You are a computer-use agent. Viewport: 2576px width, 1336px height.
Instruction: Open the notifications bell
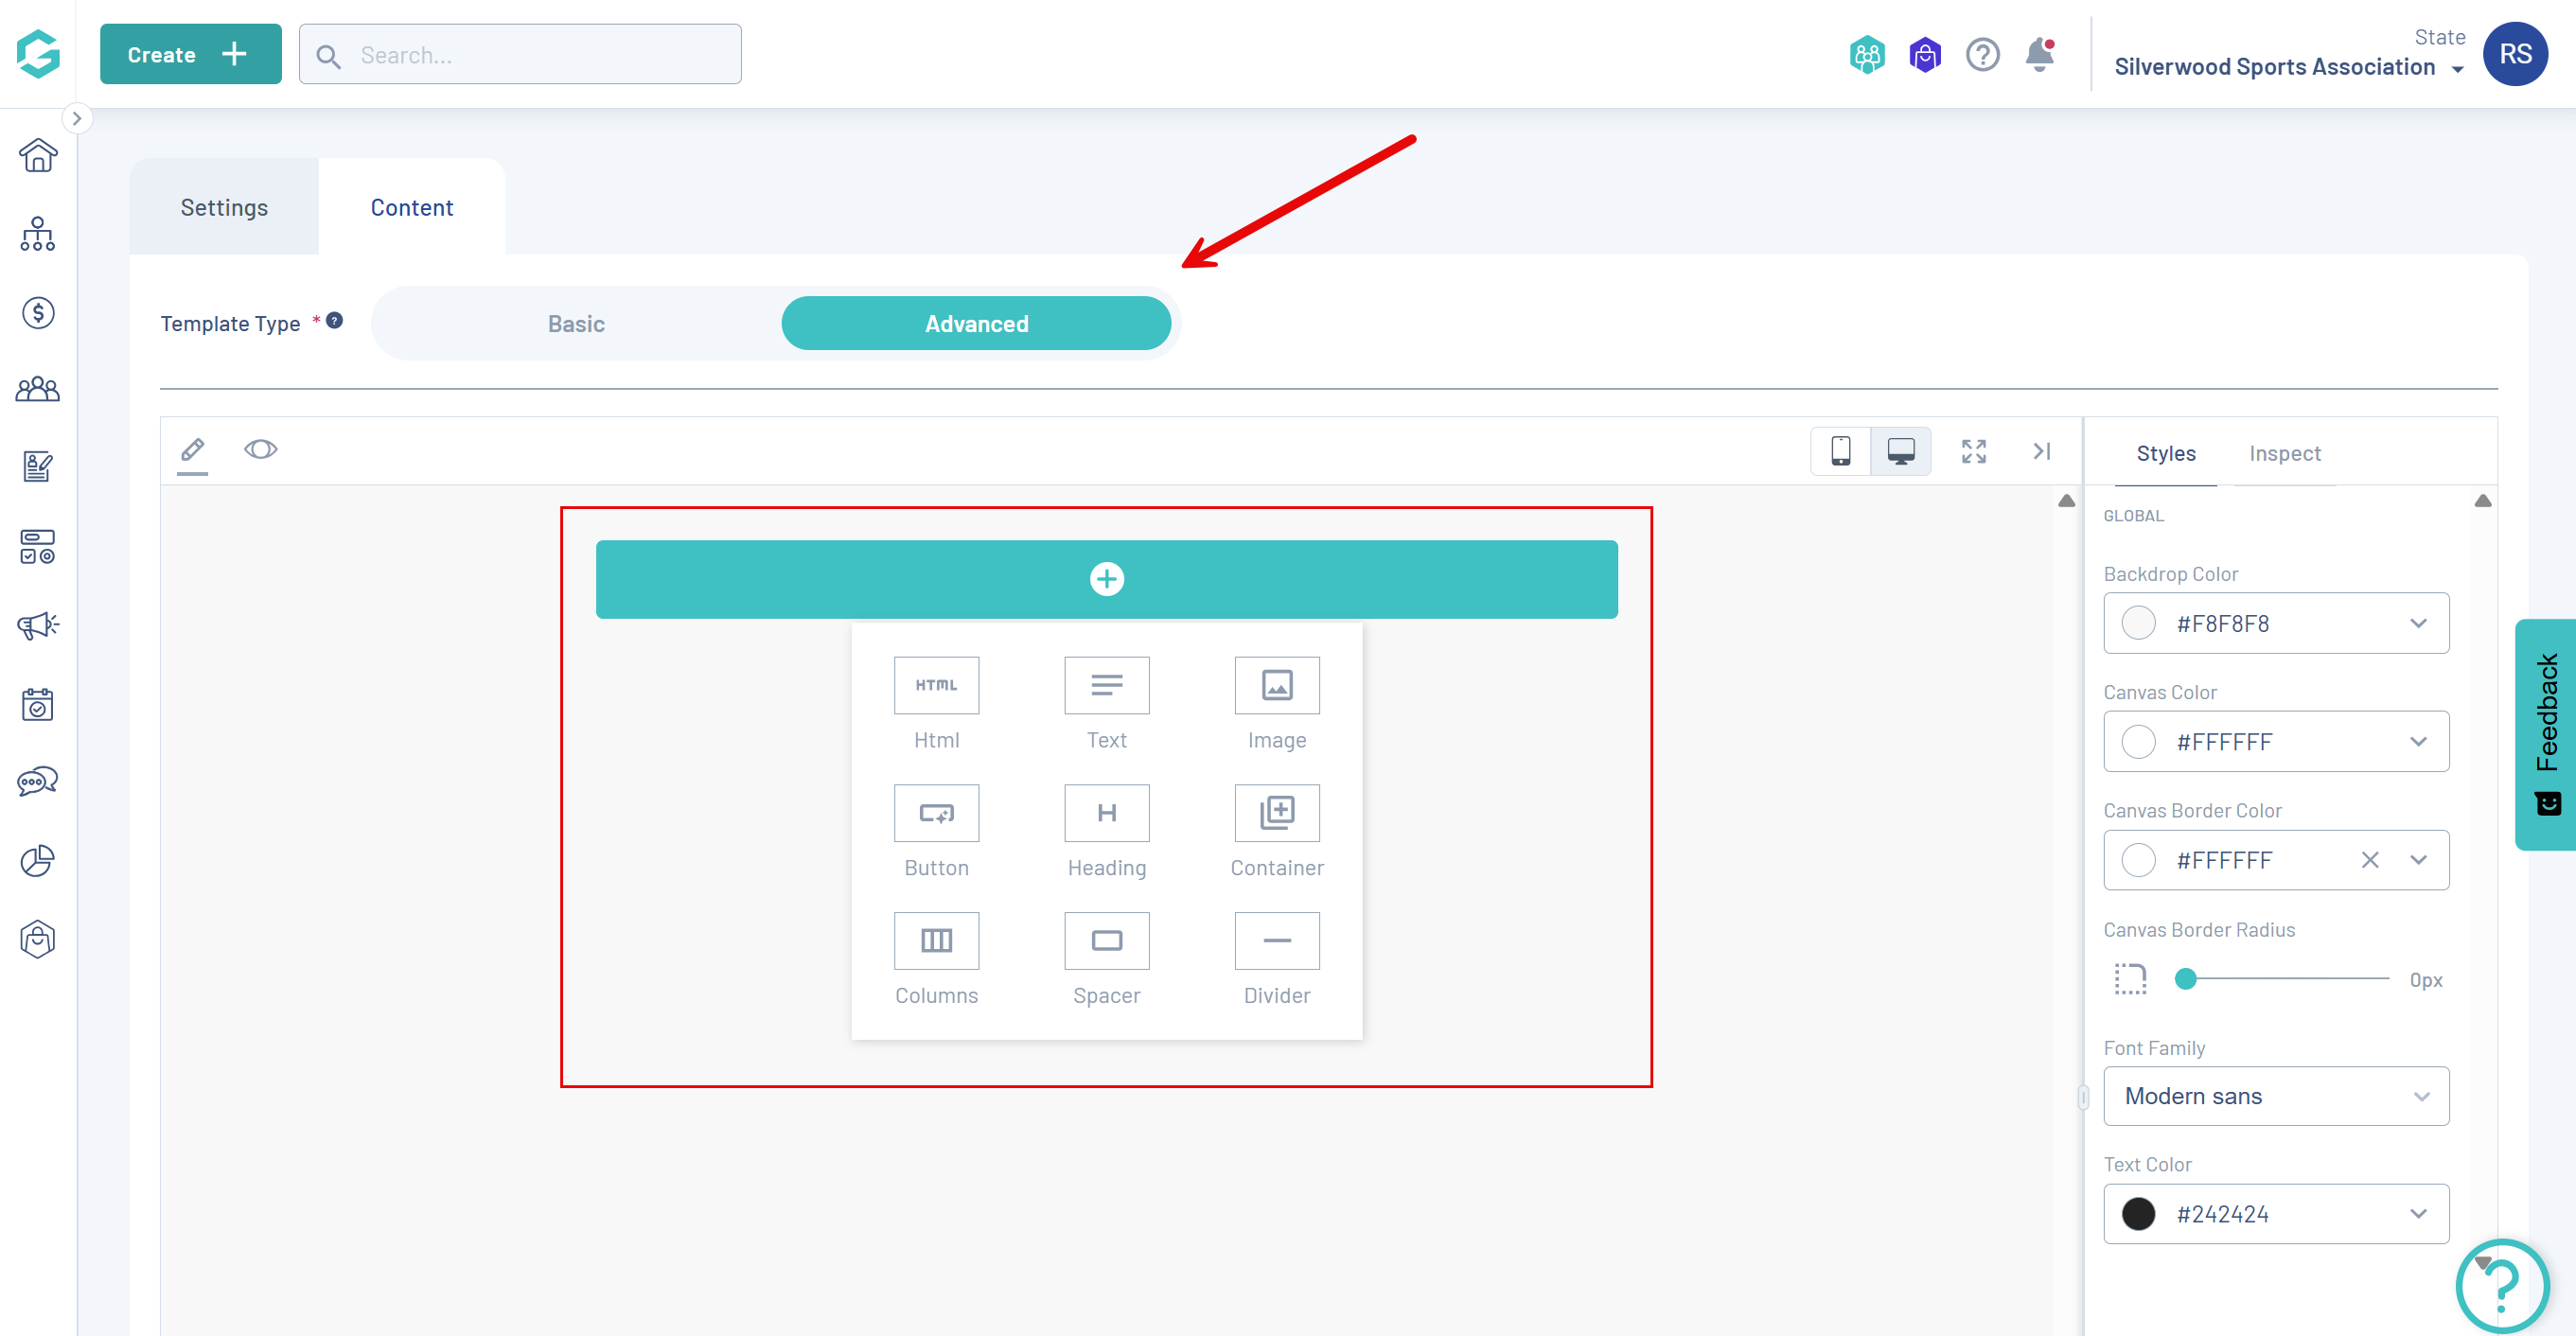[x=2039, y=55]
